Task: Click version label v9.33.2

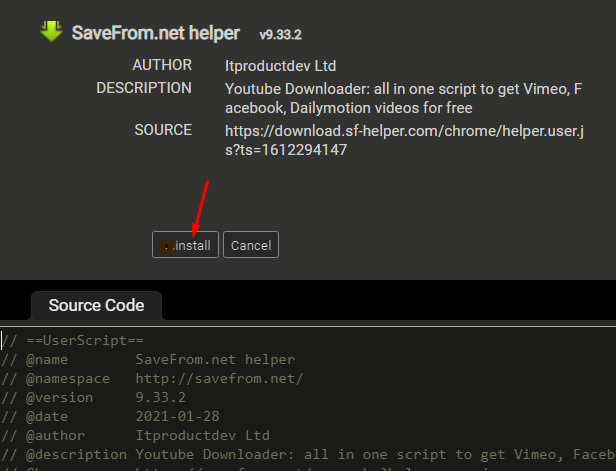Action: pyautogui.click(x=280, y=35)
